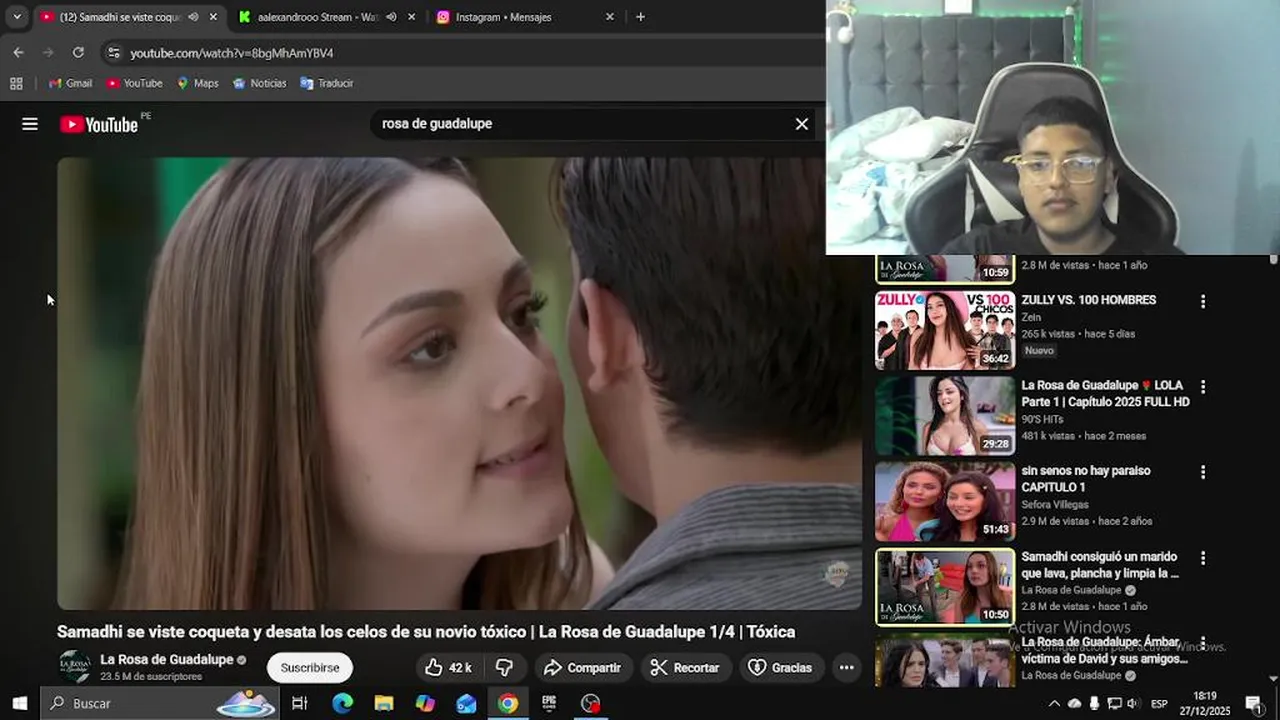Open ZULLY VS. 100 HOMBRES thumbnail
The height and width of the screenshot is (720, 1280).
tap(945, 330)
